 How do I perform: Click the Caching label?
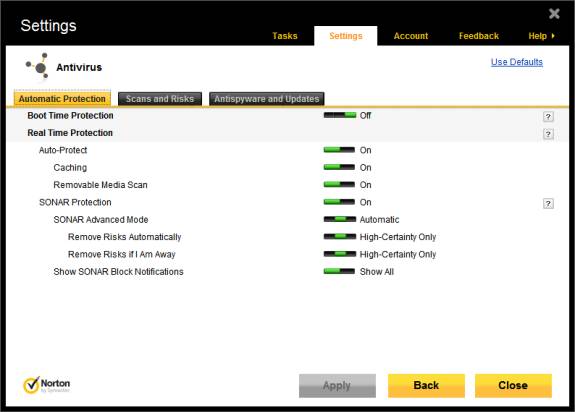click(70, 168)
